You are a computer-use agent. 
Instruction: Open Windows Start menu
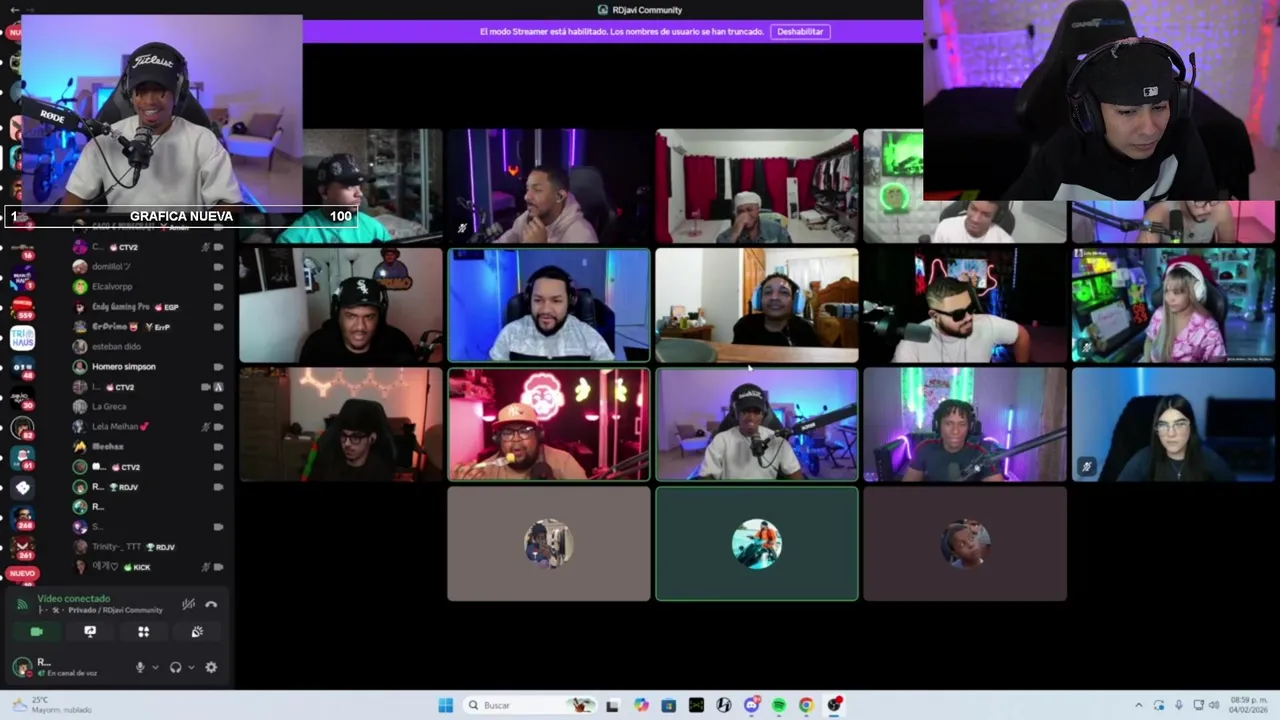pos(446,705)
